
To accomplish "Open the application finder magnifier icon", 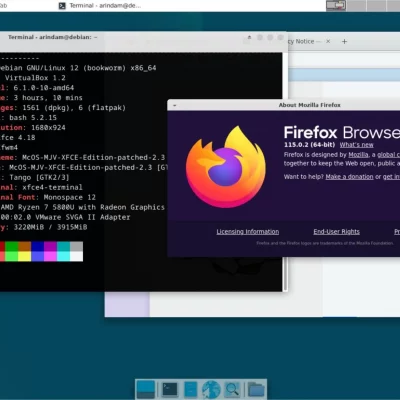I will (x=232, y=389).
